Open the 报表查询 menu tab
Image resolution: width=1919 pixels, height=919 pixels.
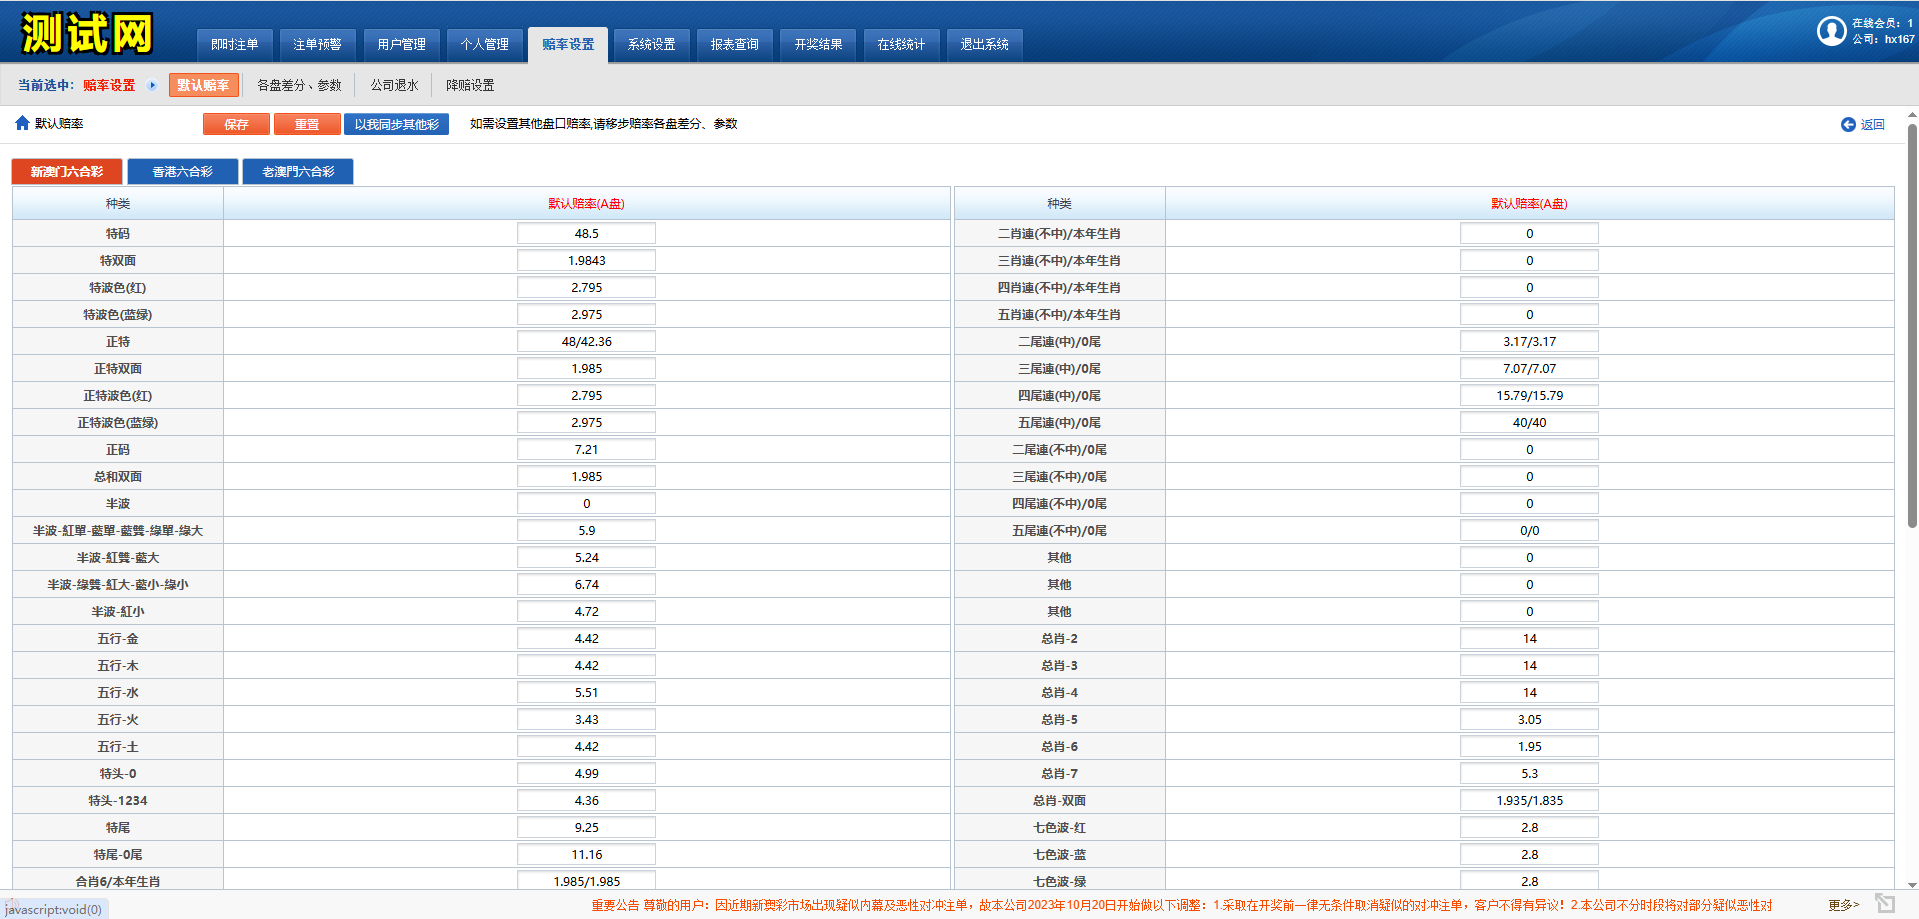[734, 44]
